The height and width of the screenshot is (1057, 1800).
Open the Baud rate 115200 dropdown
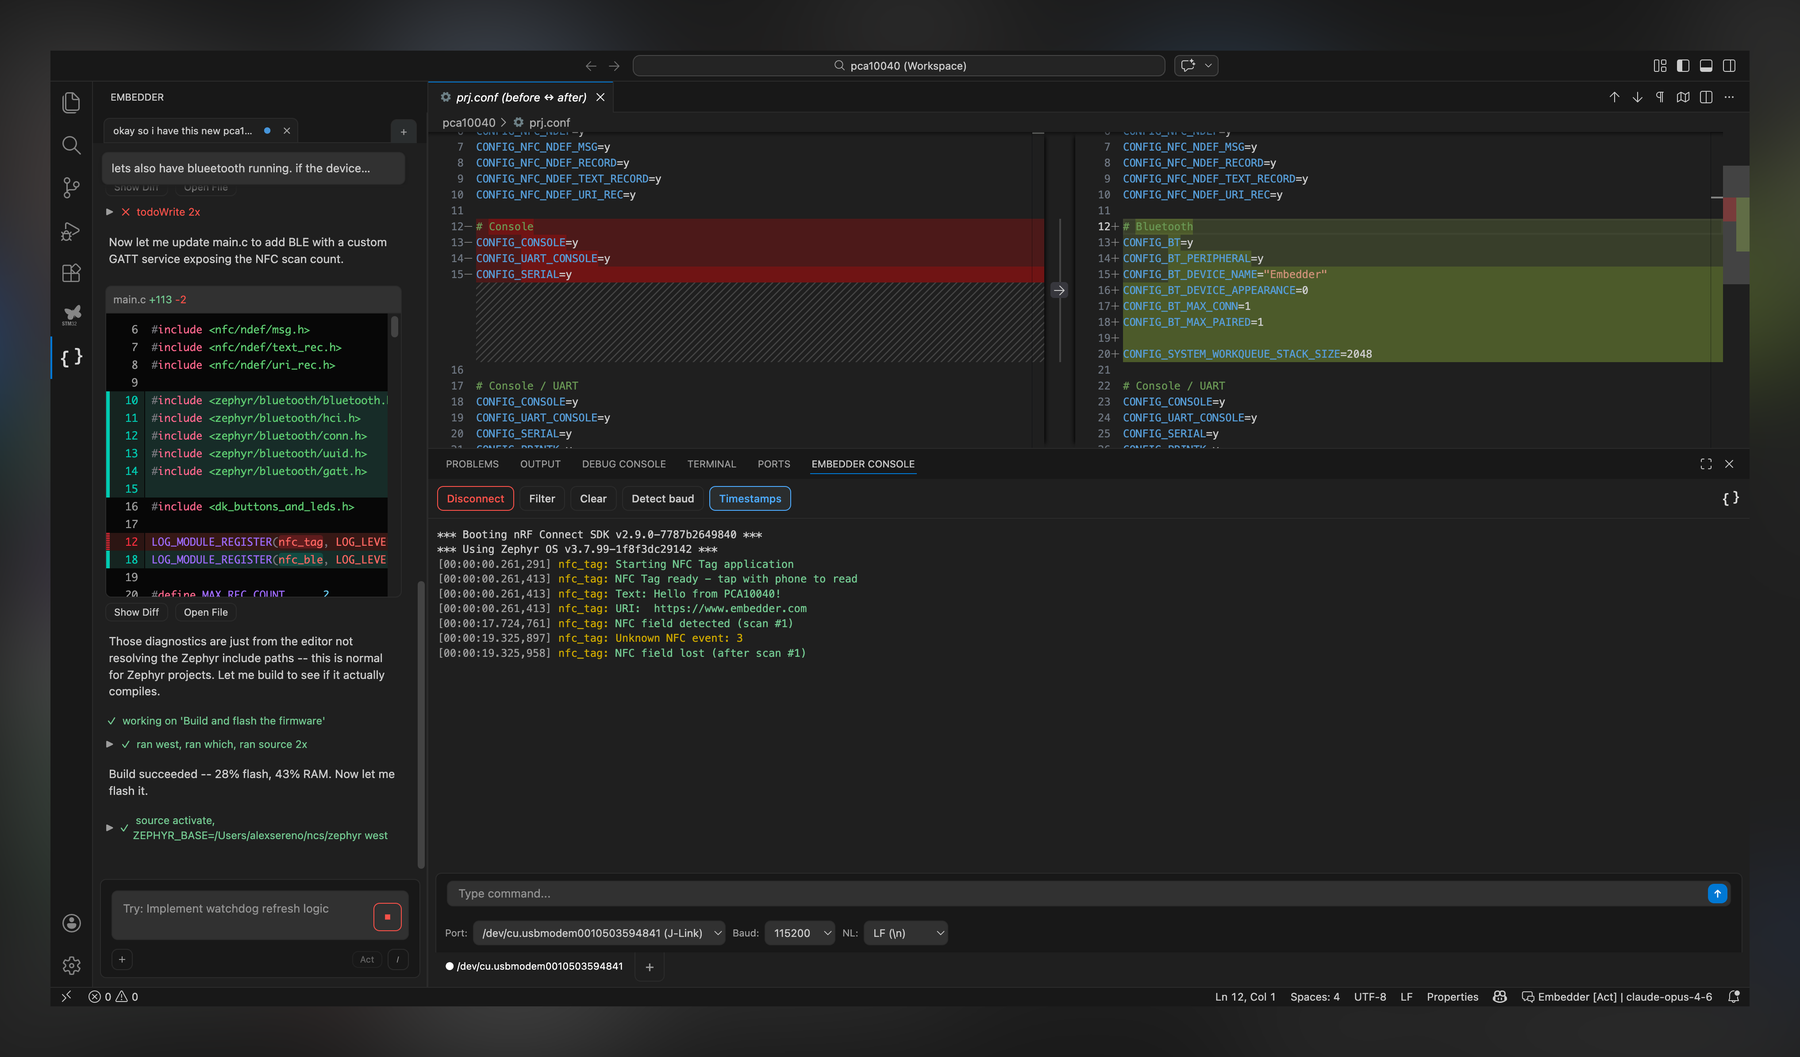800,933
